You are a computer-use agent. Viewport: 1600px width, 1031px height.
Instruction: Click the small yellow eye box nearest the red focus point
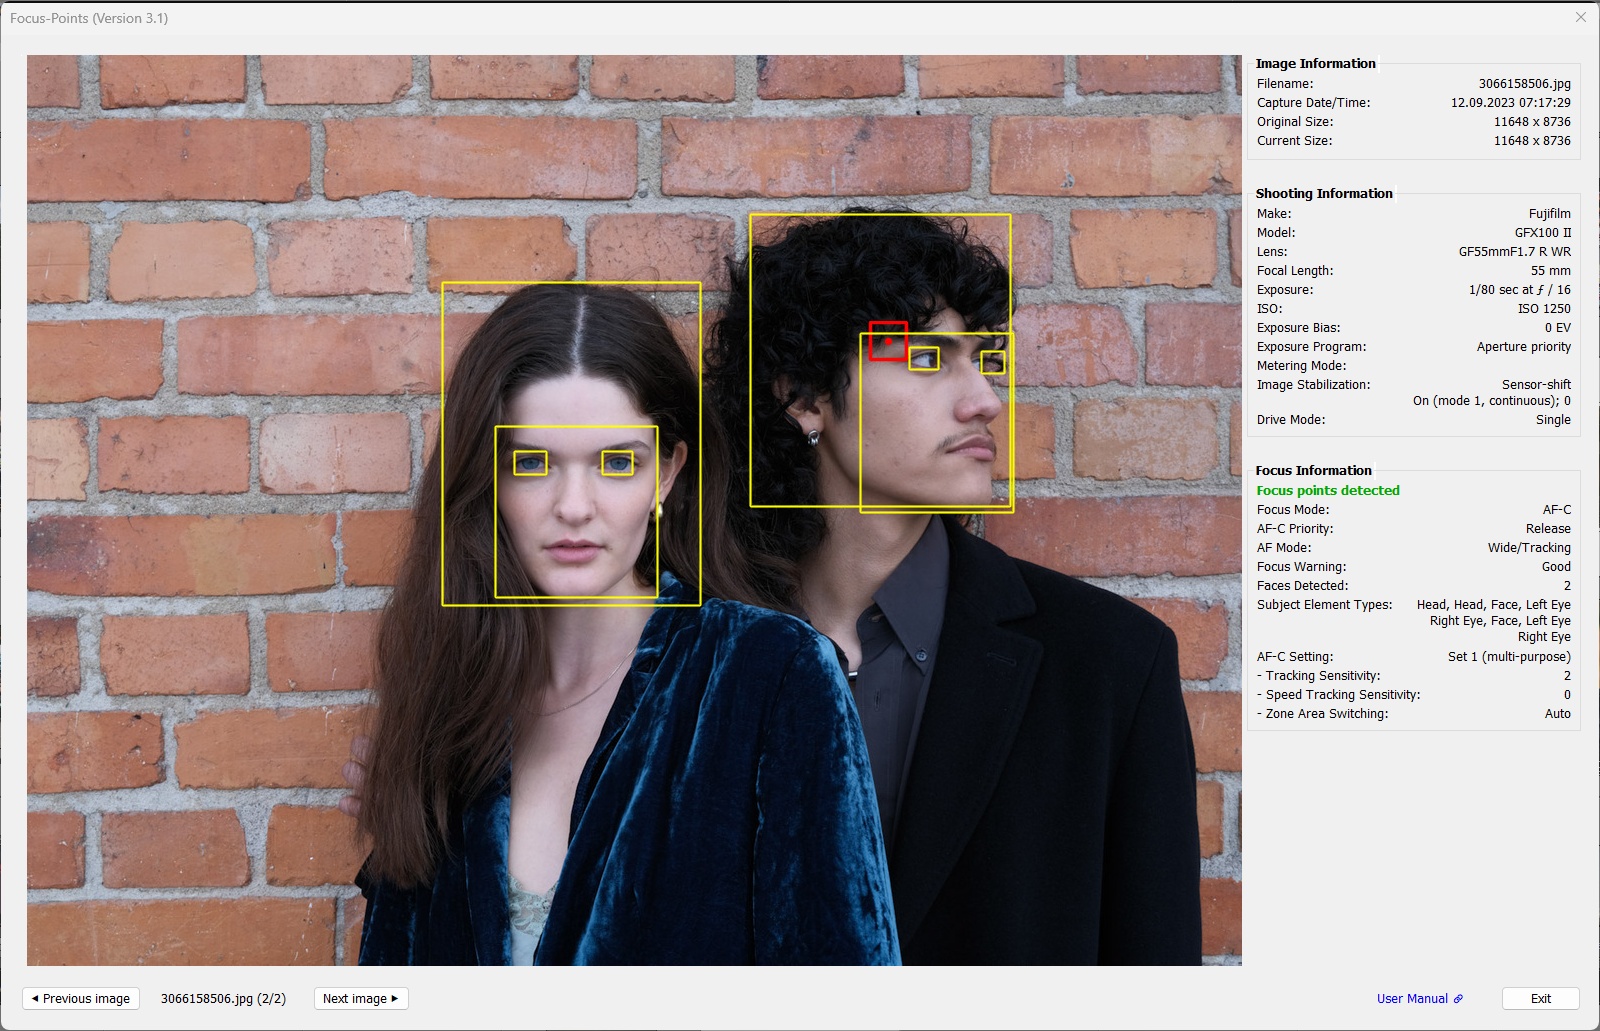pos(924,359)
